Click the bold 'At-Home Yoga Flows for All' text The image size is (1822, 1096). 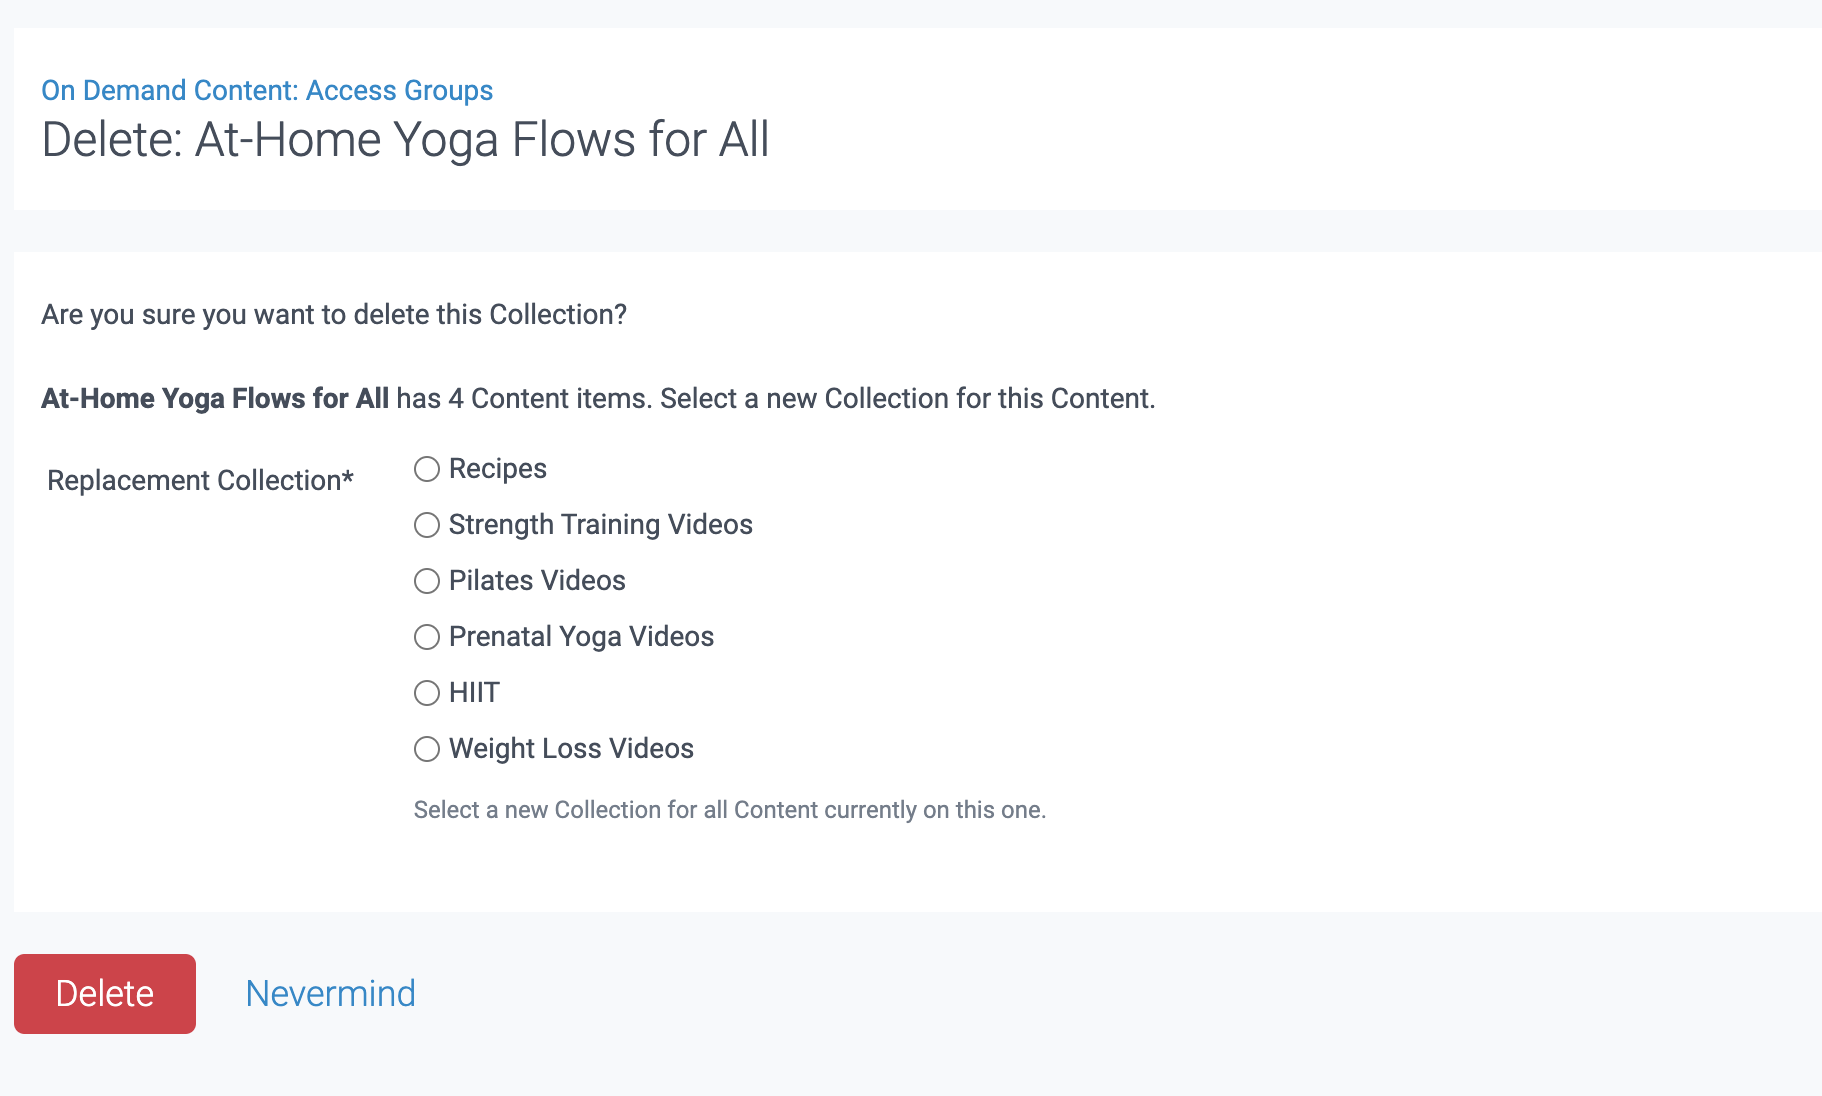tap(215, 399)
